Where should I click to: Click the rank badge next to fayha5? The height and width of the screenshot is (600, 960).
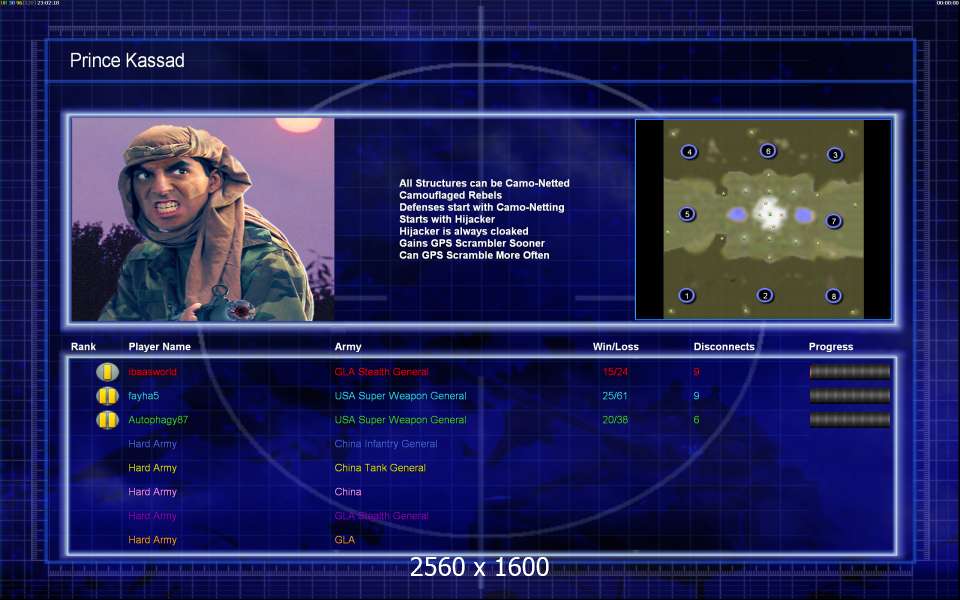coord(107,396)
